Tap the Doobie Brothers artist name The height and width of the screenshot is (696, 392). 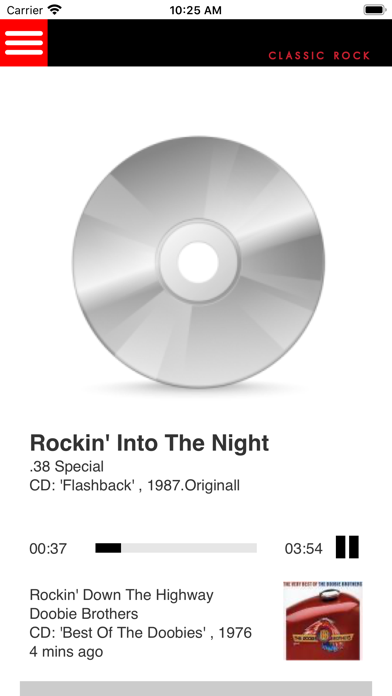[x=84, y=614]
